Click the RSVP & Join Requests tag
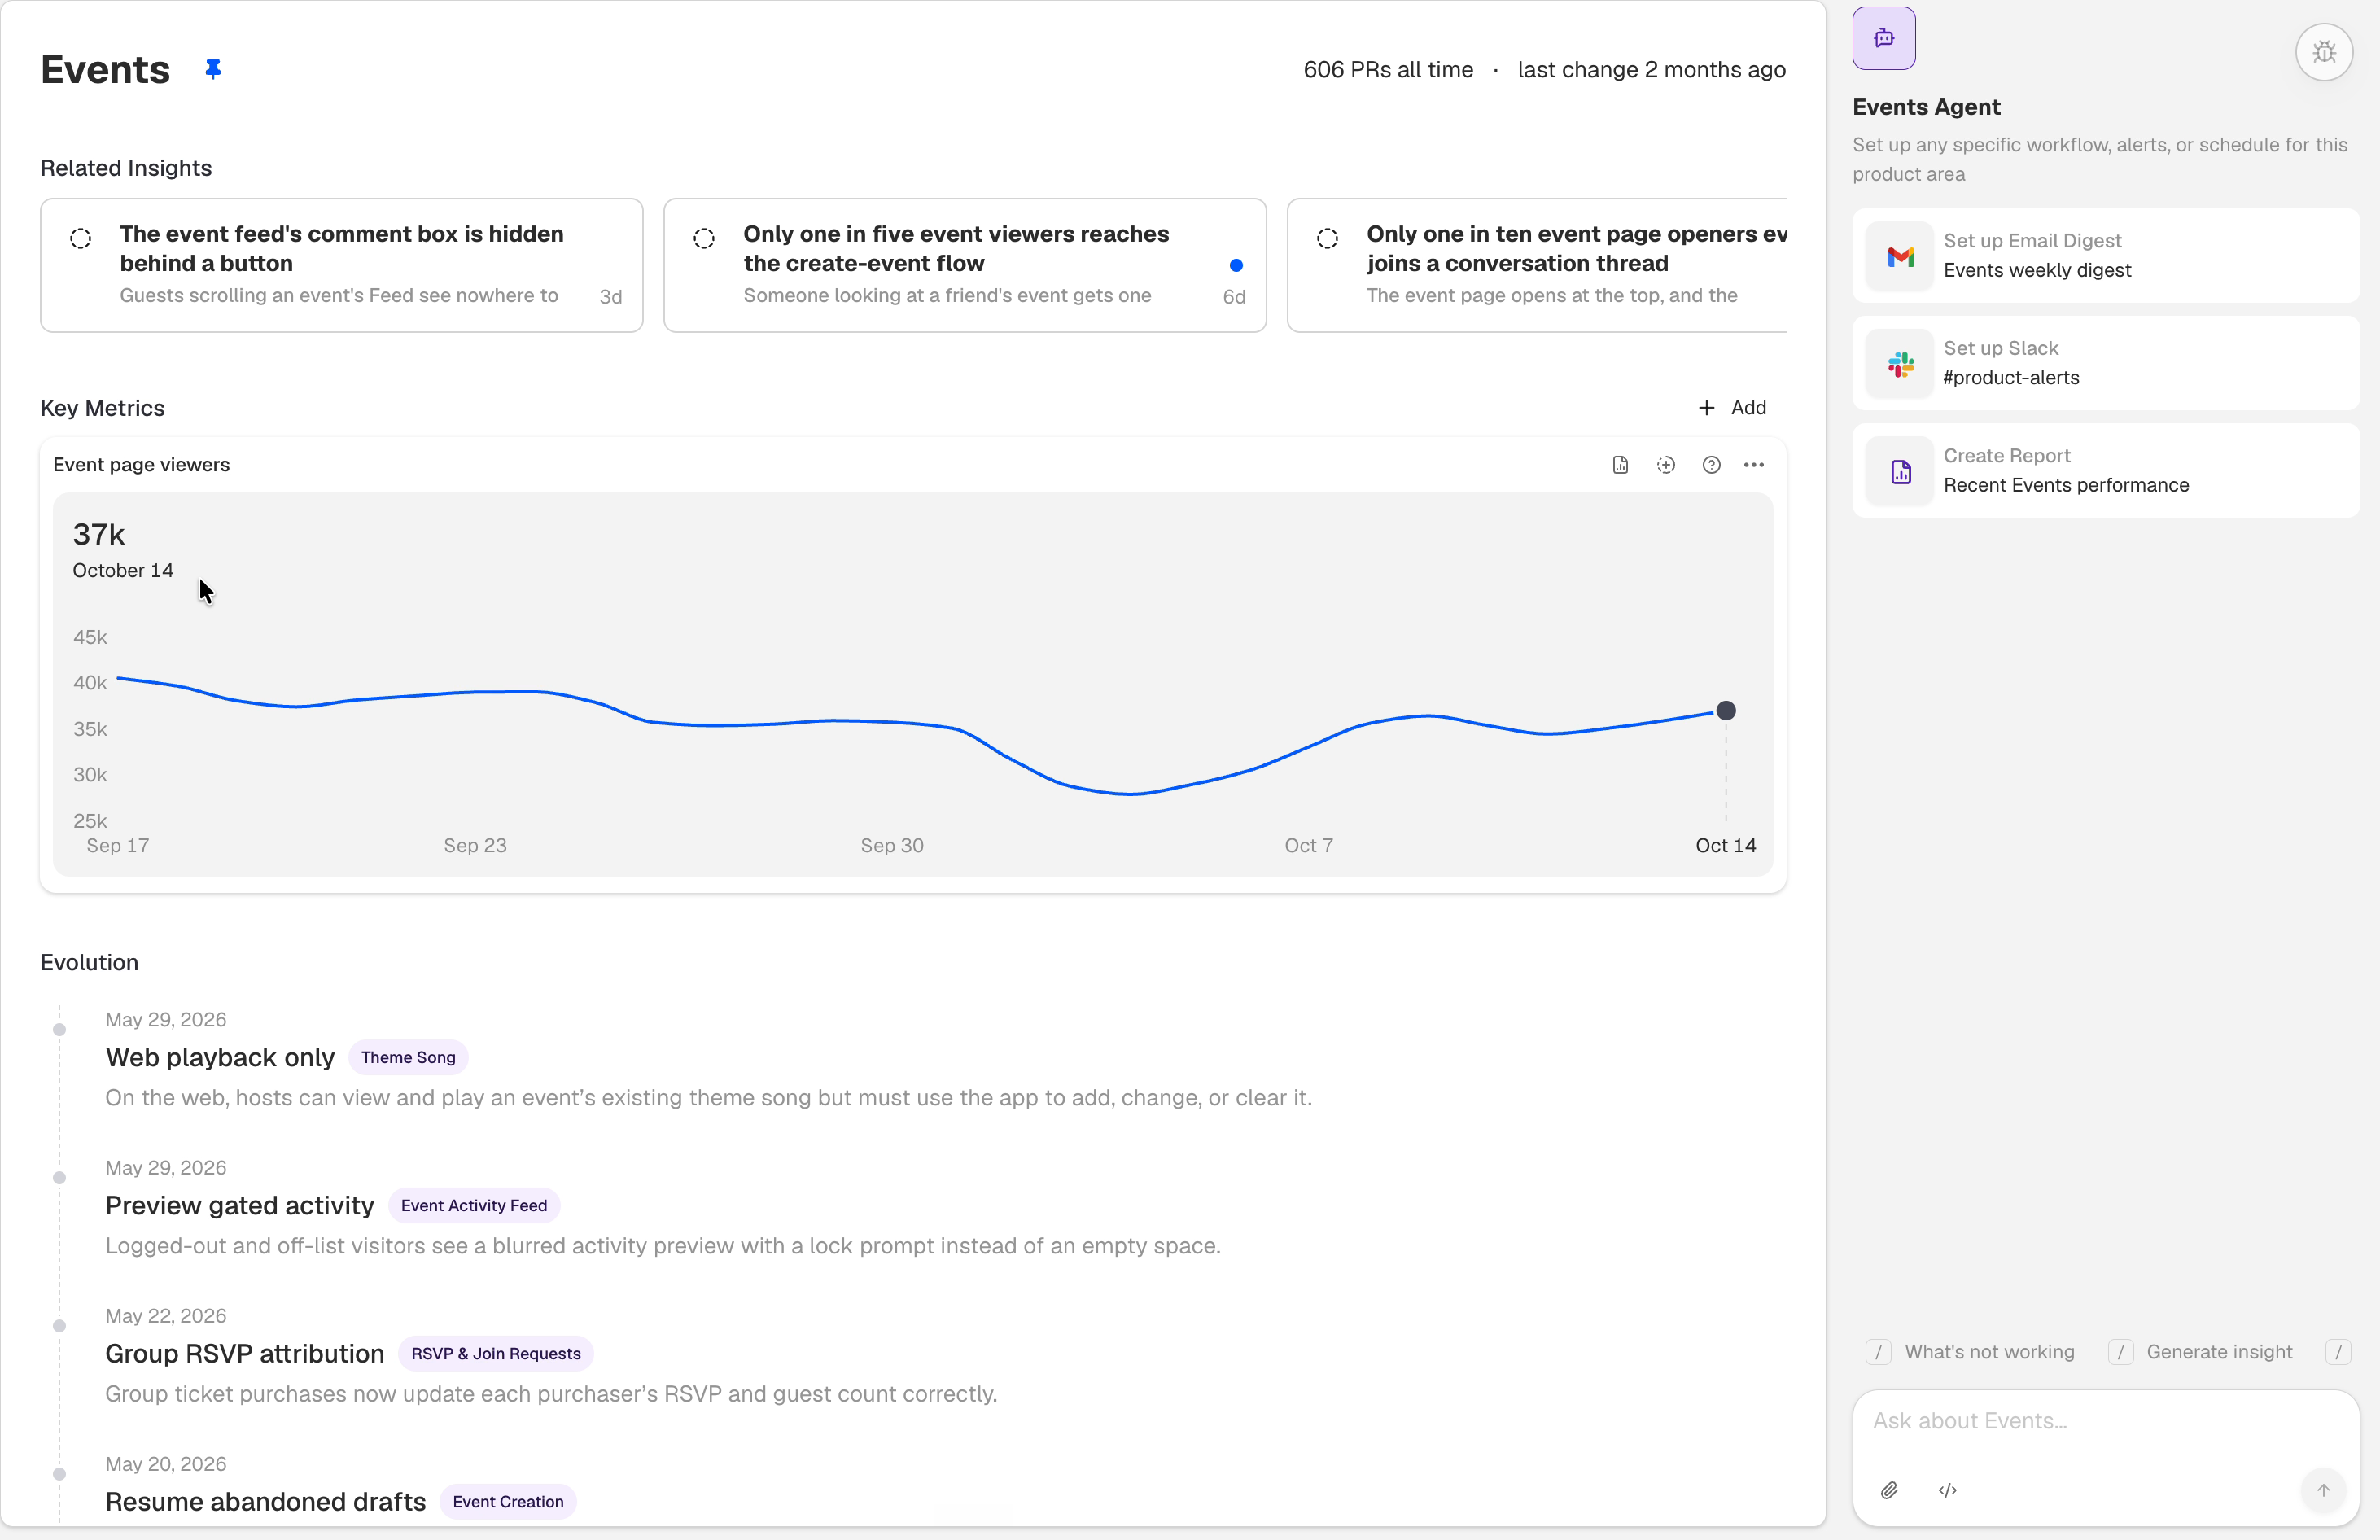This screenshot has height=1540, width=2380. pyautogui.click(x=496, y=1353)
